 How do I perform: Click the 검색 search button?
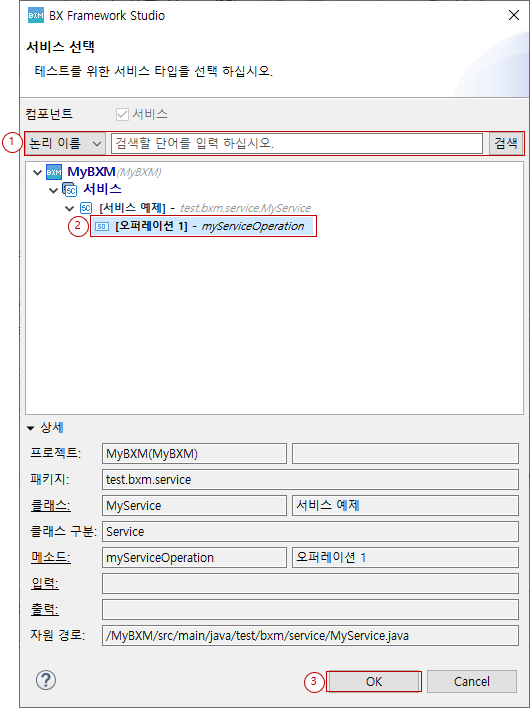(x=506, y=144)
